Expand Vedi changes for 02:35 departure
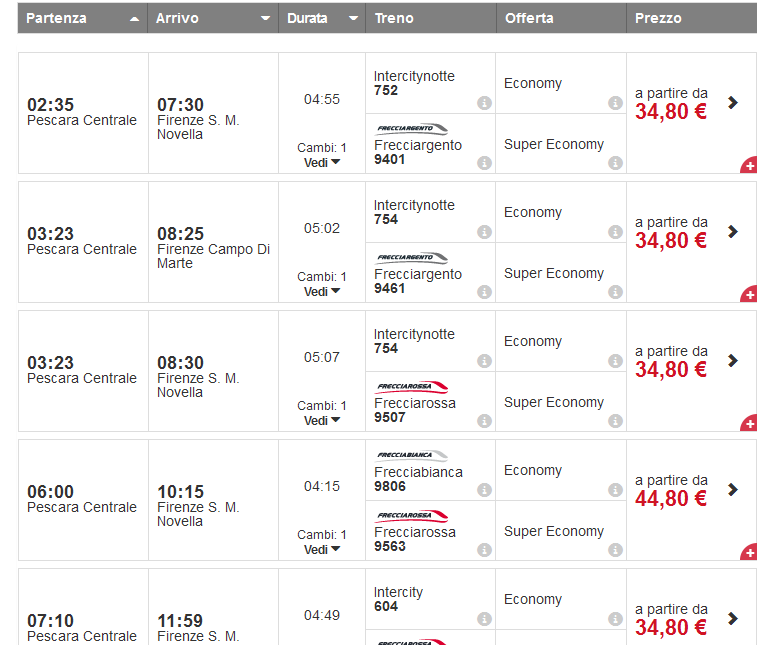This screenshot has height=645, width=757. tap(322, 162)
